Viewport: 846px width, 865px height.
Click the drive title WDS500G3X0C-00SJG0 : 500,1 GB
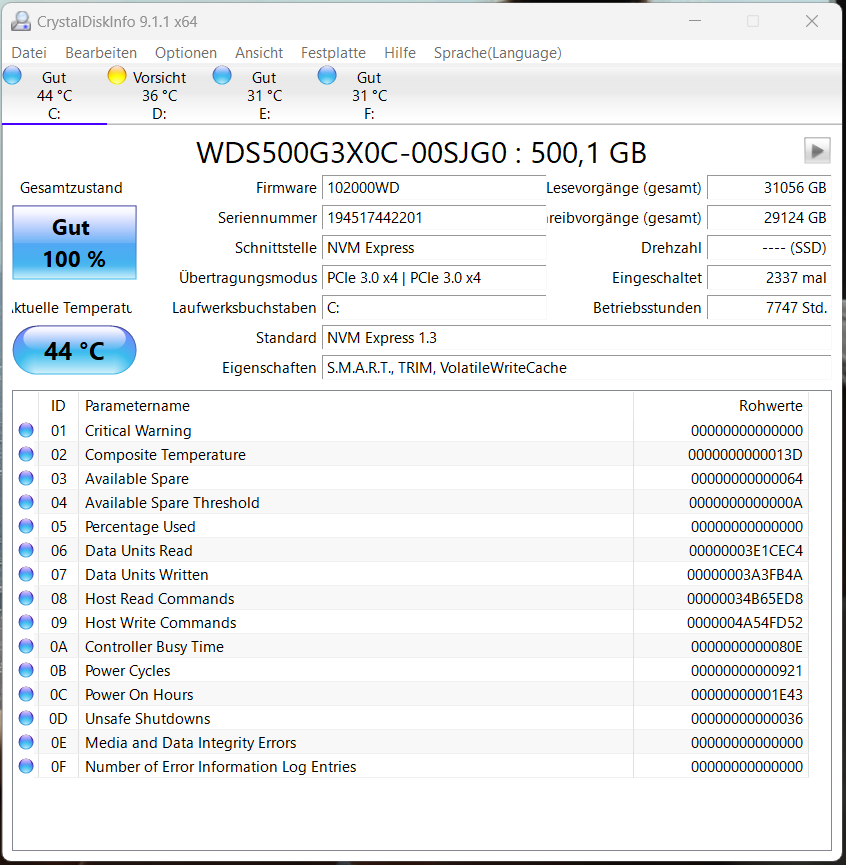421,153
